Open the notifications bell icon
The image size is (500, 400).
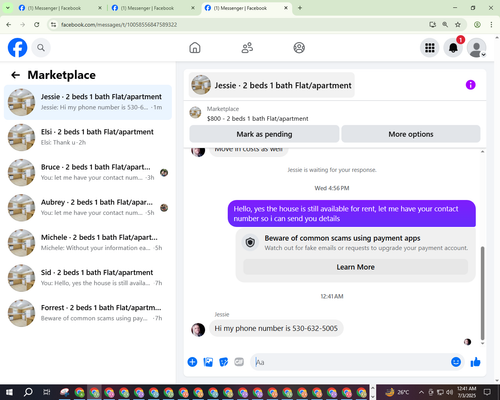(453, 48)
